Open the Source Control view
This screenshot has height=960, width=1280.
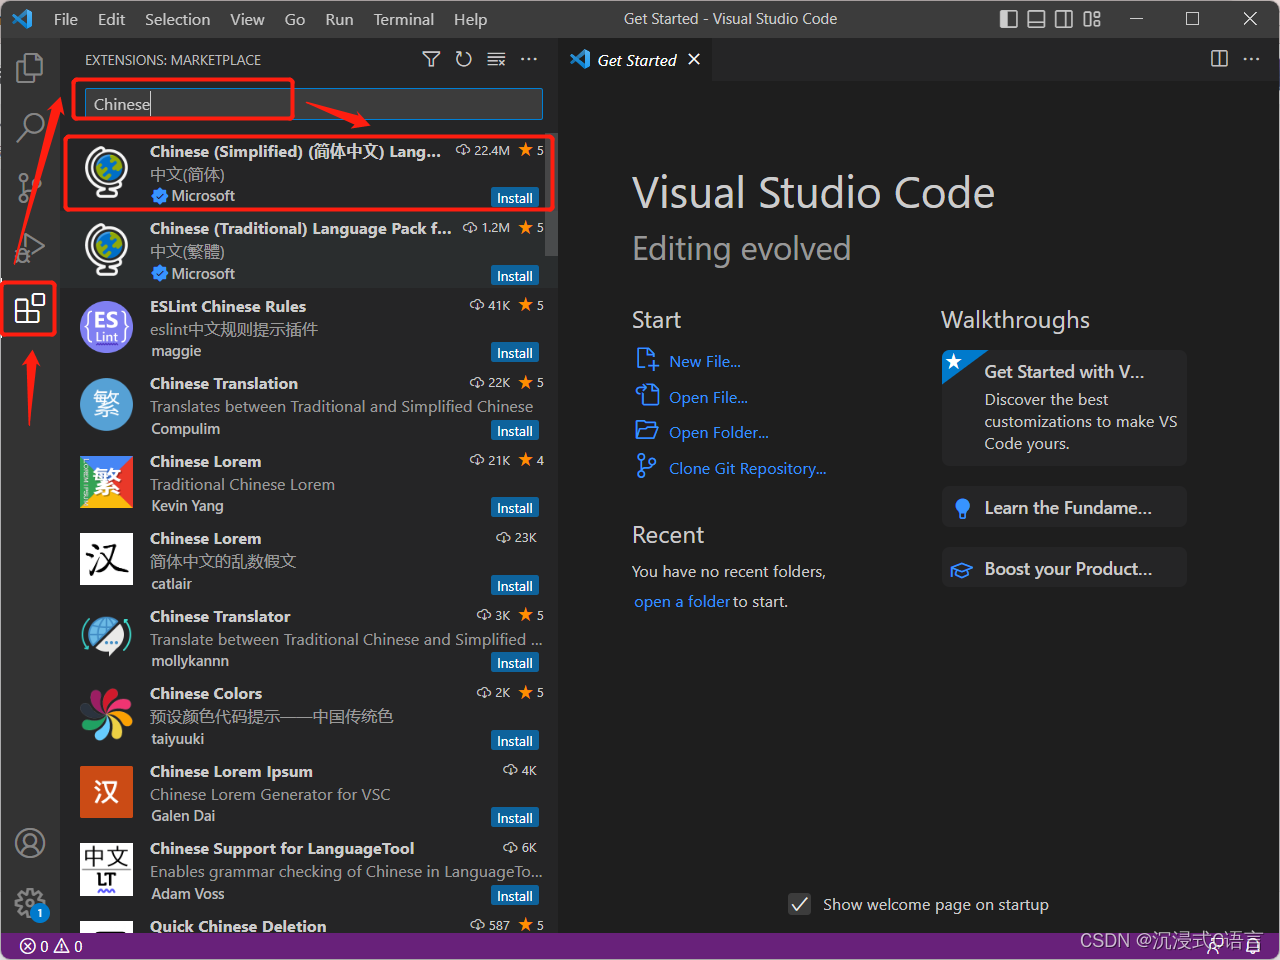(x=30, y=187)
